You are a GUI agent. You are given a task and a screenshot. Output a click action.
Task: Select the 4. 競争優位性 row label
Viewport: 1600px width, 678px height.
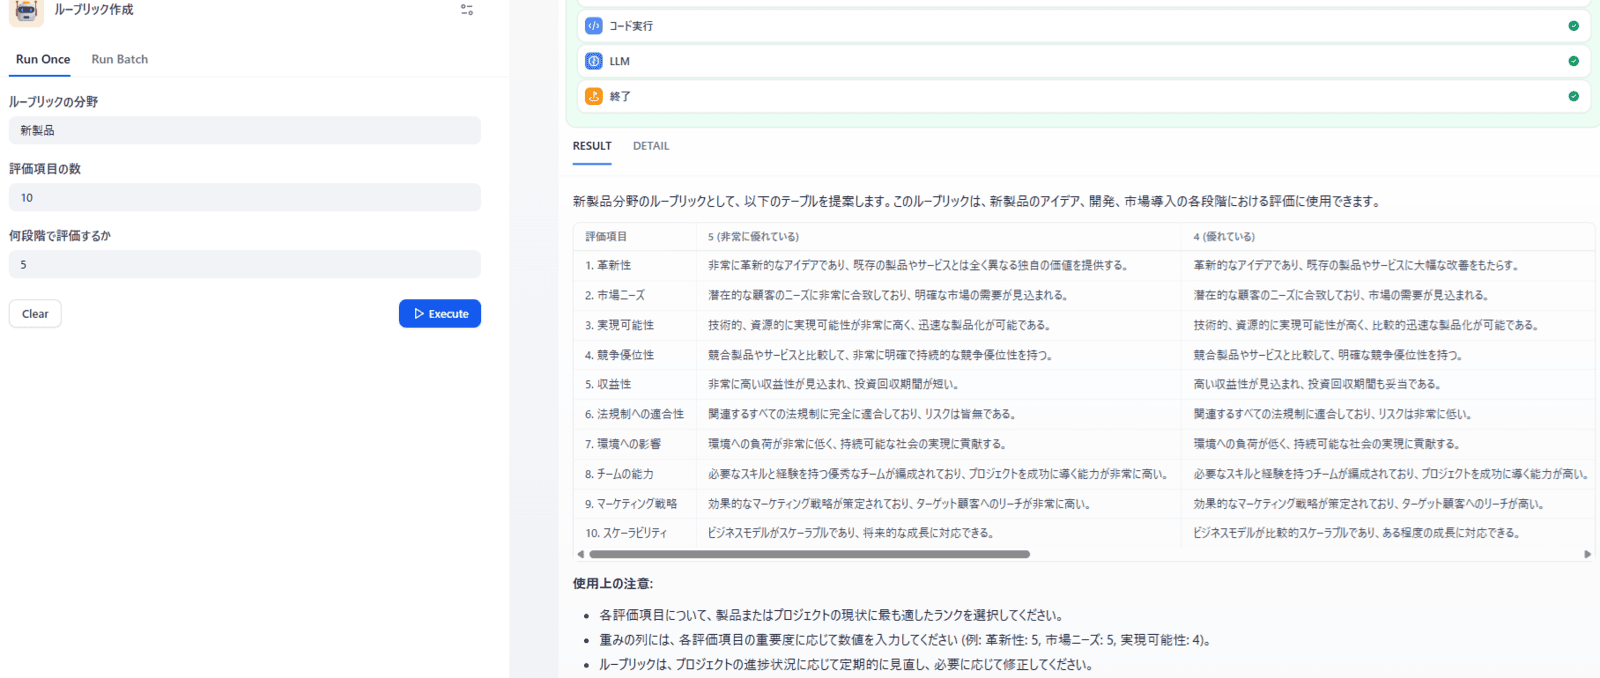[620, 355]
